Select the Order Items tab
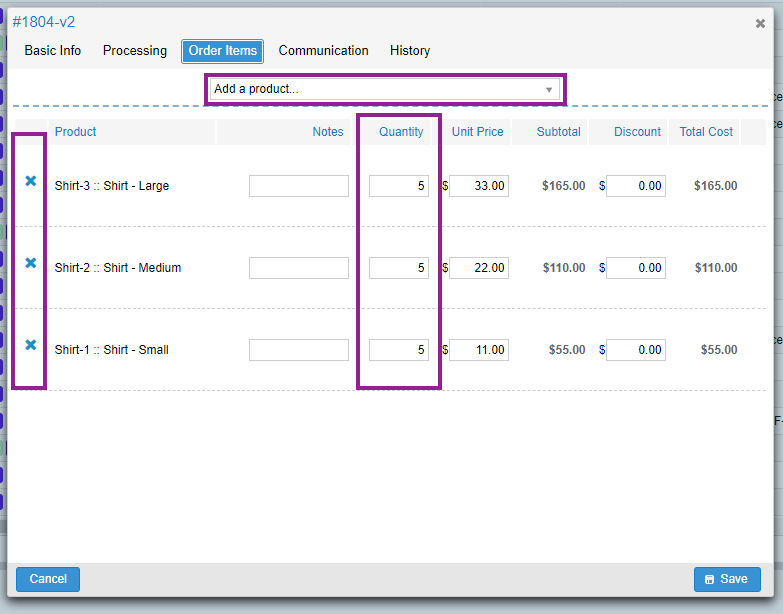 point(223,51)
